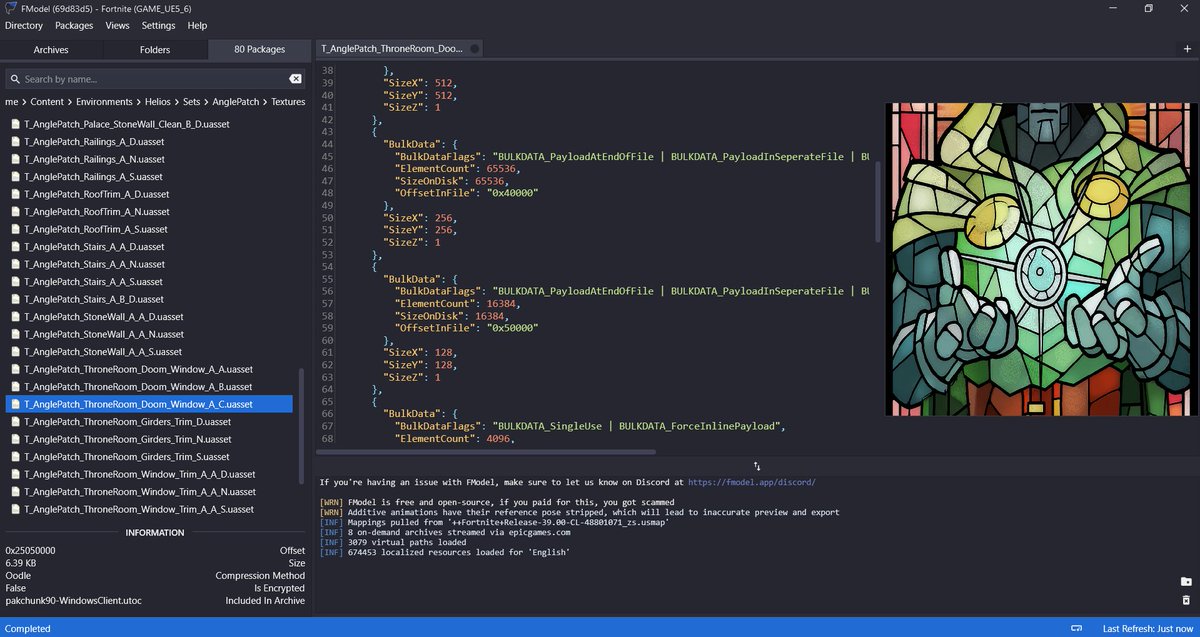This screenshot has width=1200, height=637.
Task: Switch to the Archives tab
Action: (x=52, y=49)
